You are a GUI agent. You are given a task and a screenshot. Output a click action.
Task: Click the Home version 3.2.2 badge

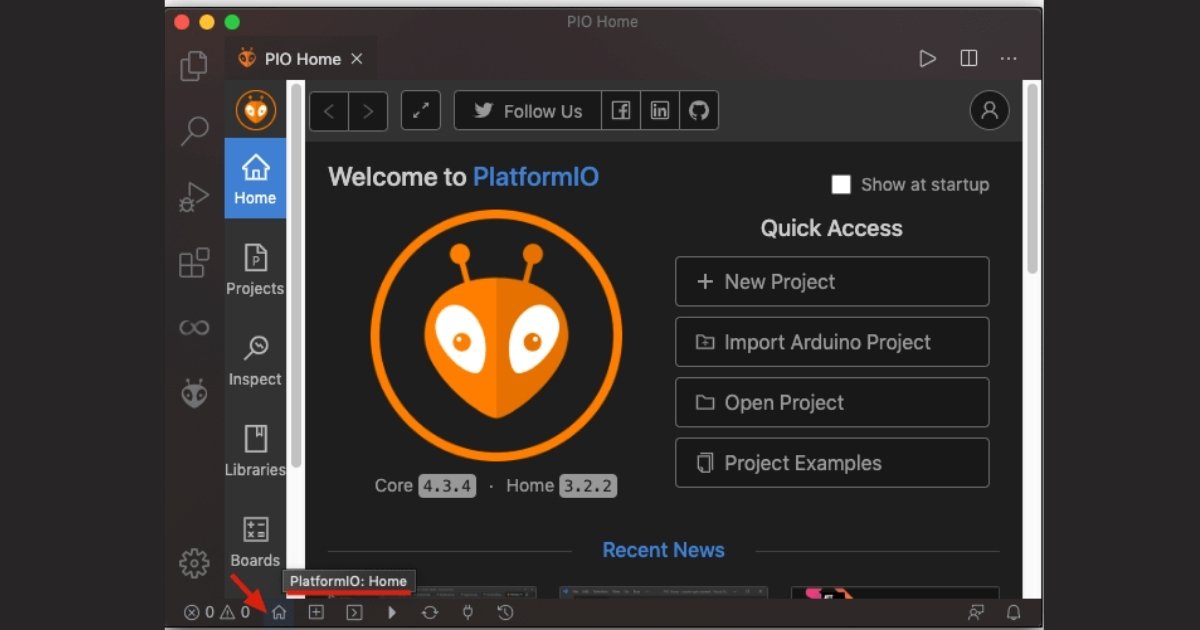(x=588, y=486)
